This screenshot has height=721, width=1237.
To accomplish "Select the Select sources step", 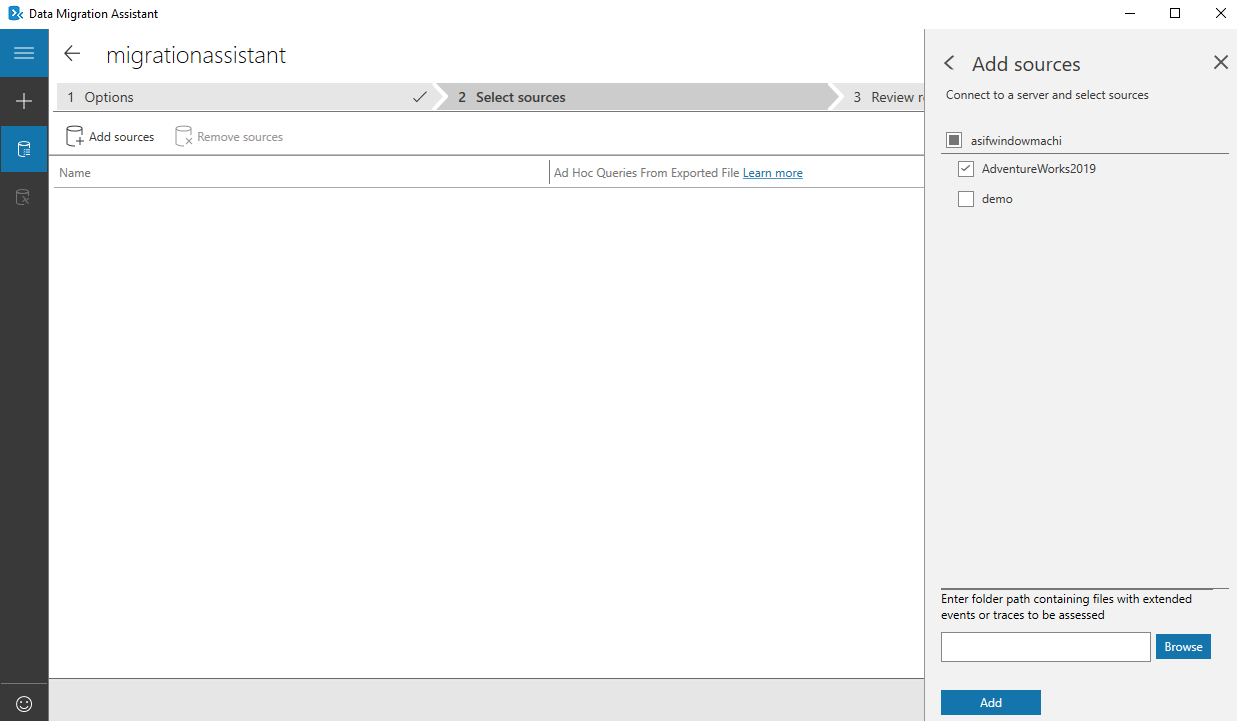I will pos(630,97).
